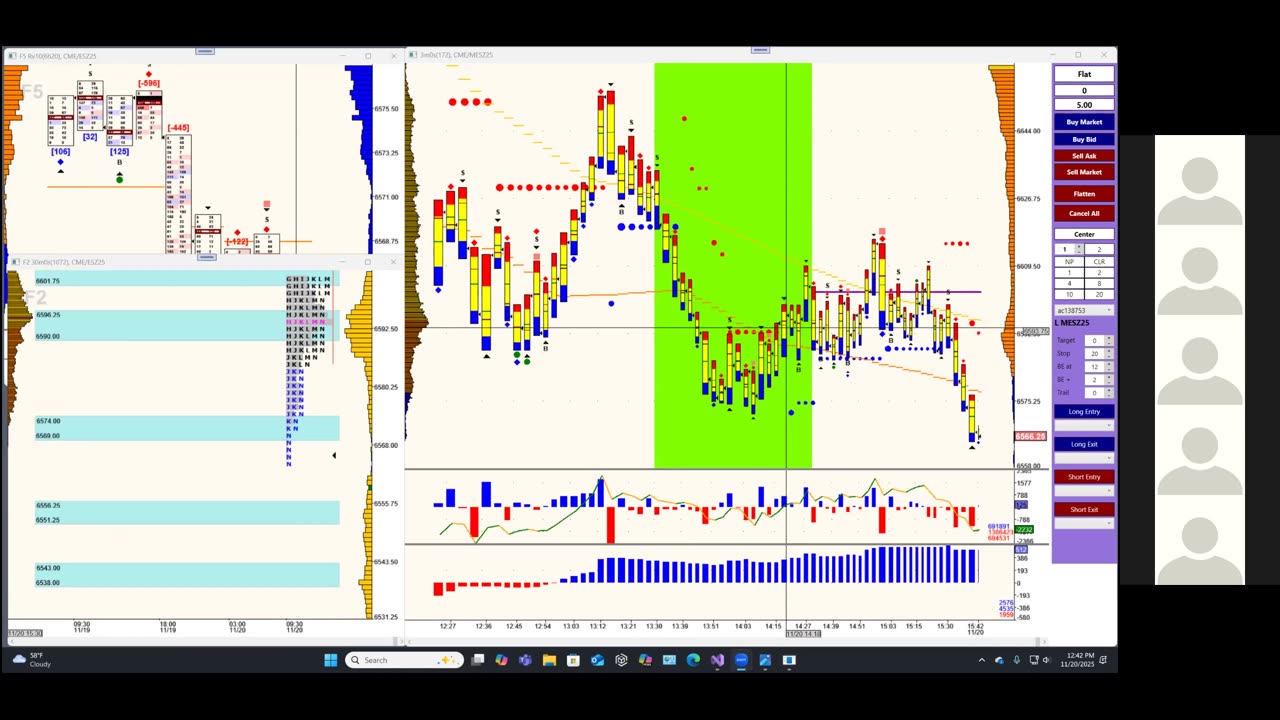Click the Flat position status field

pos(1084,74)
